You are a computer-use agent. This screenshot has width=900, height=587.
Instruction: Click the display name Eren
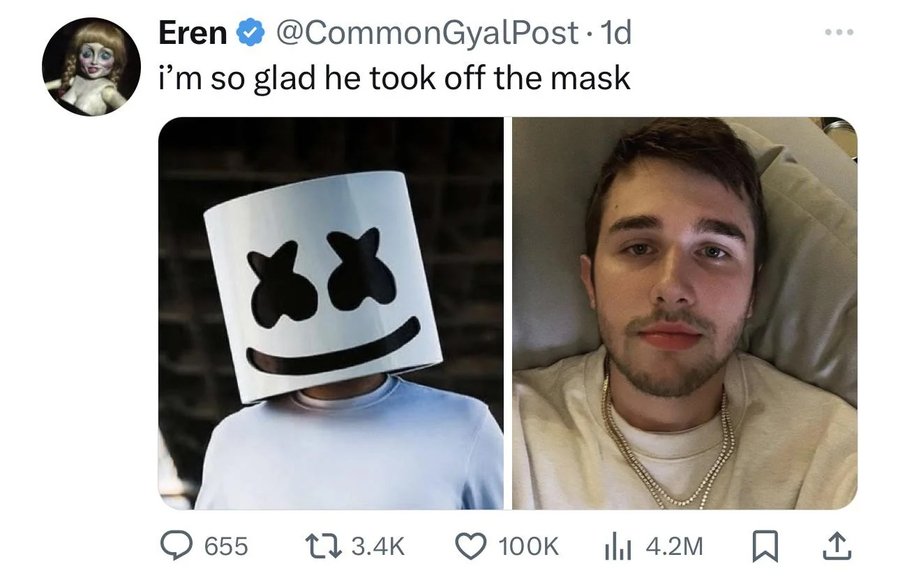pos(192,33)
